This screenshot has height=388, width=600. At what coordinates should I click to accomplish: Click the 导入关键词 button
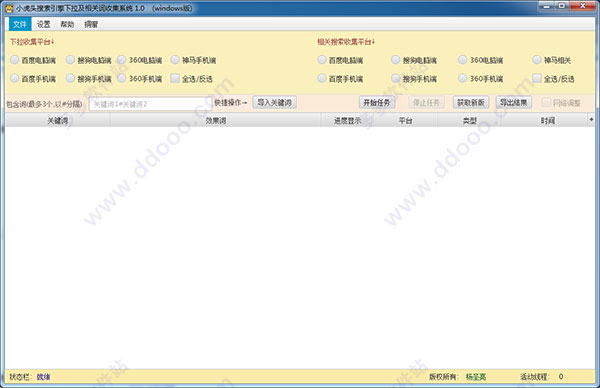[274, 103]
